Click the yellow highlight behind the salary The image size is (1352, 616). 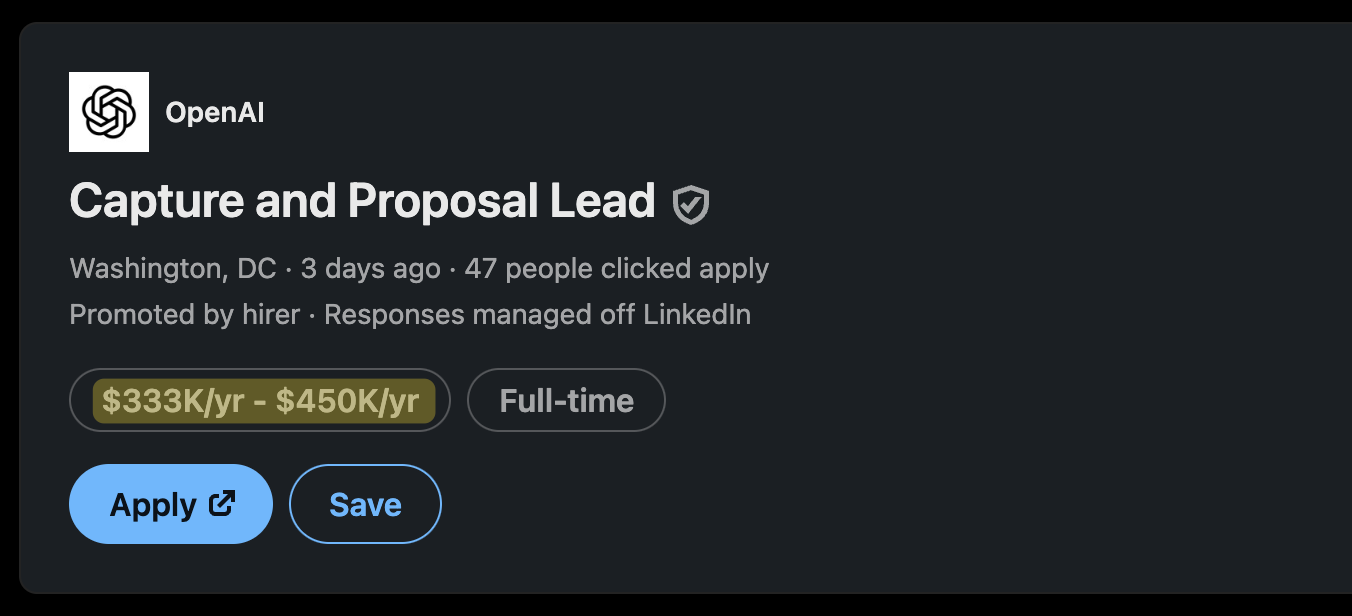tap(264, 401)
